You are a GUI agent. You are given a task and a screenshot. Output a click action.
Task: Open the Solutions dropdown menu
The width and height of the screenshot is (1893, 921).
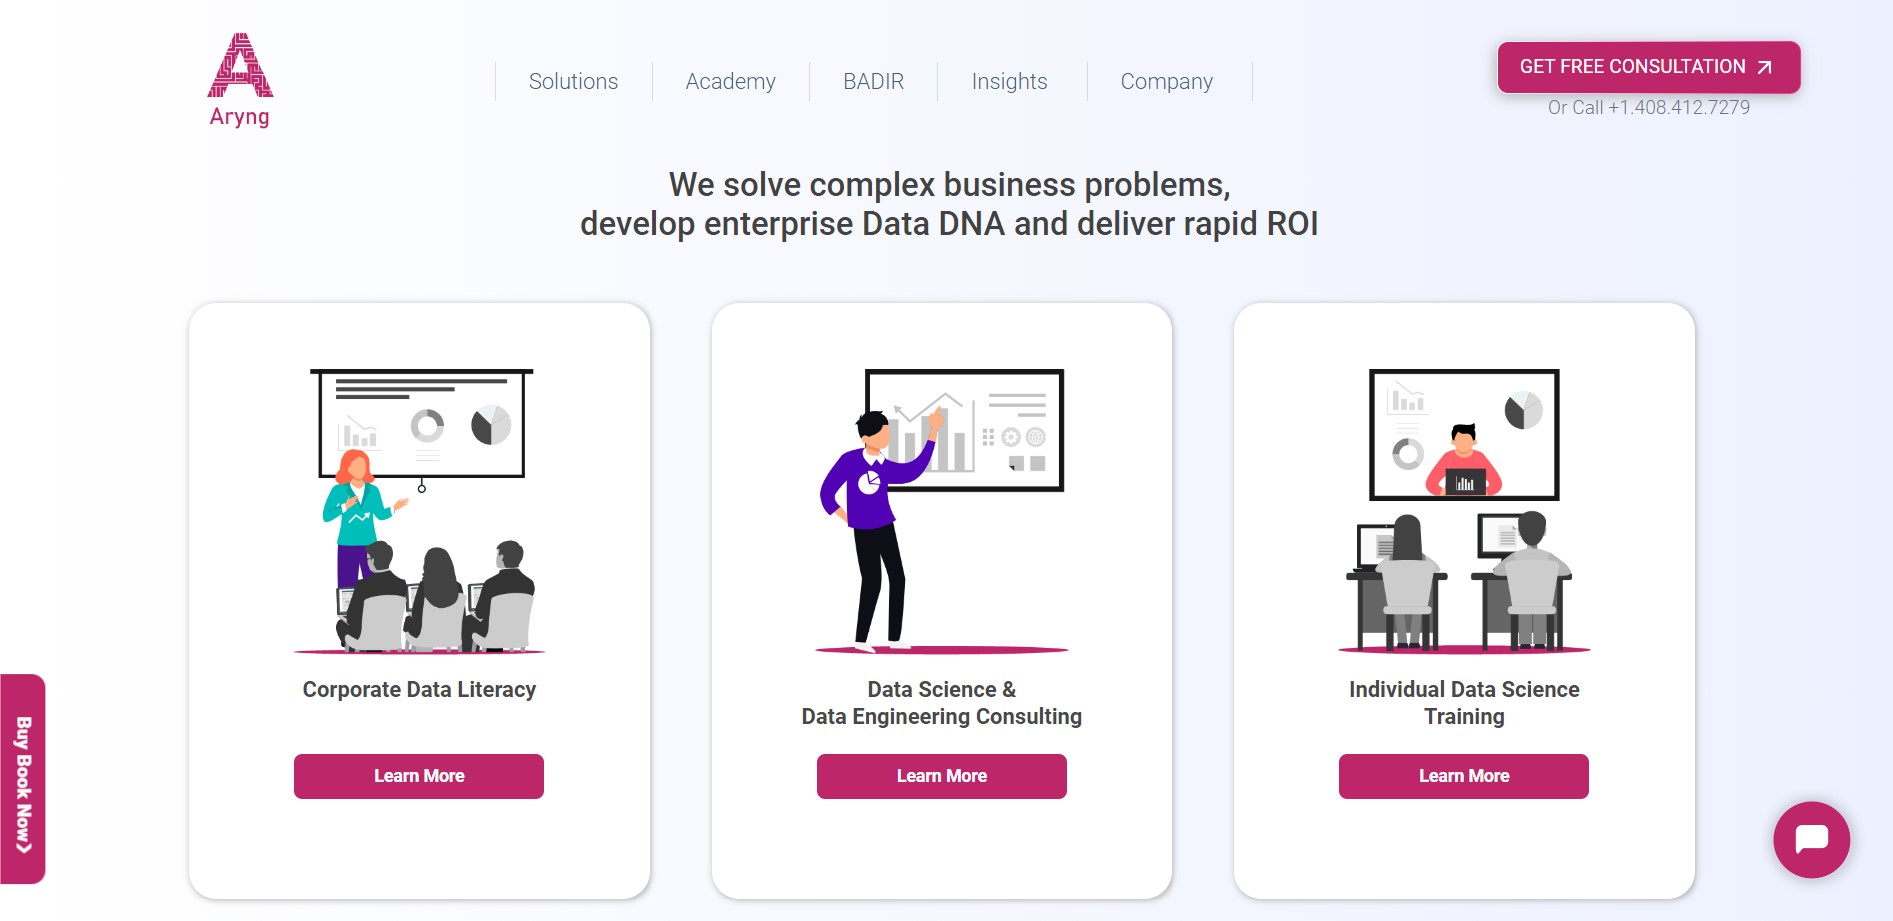572,81
